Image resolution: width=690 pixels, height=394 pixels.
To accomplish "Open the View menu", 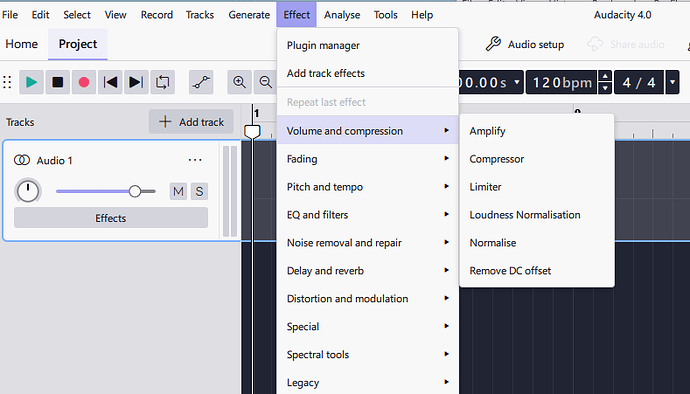I will 115,15.
